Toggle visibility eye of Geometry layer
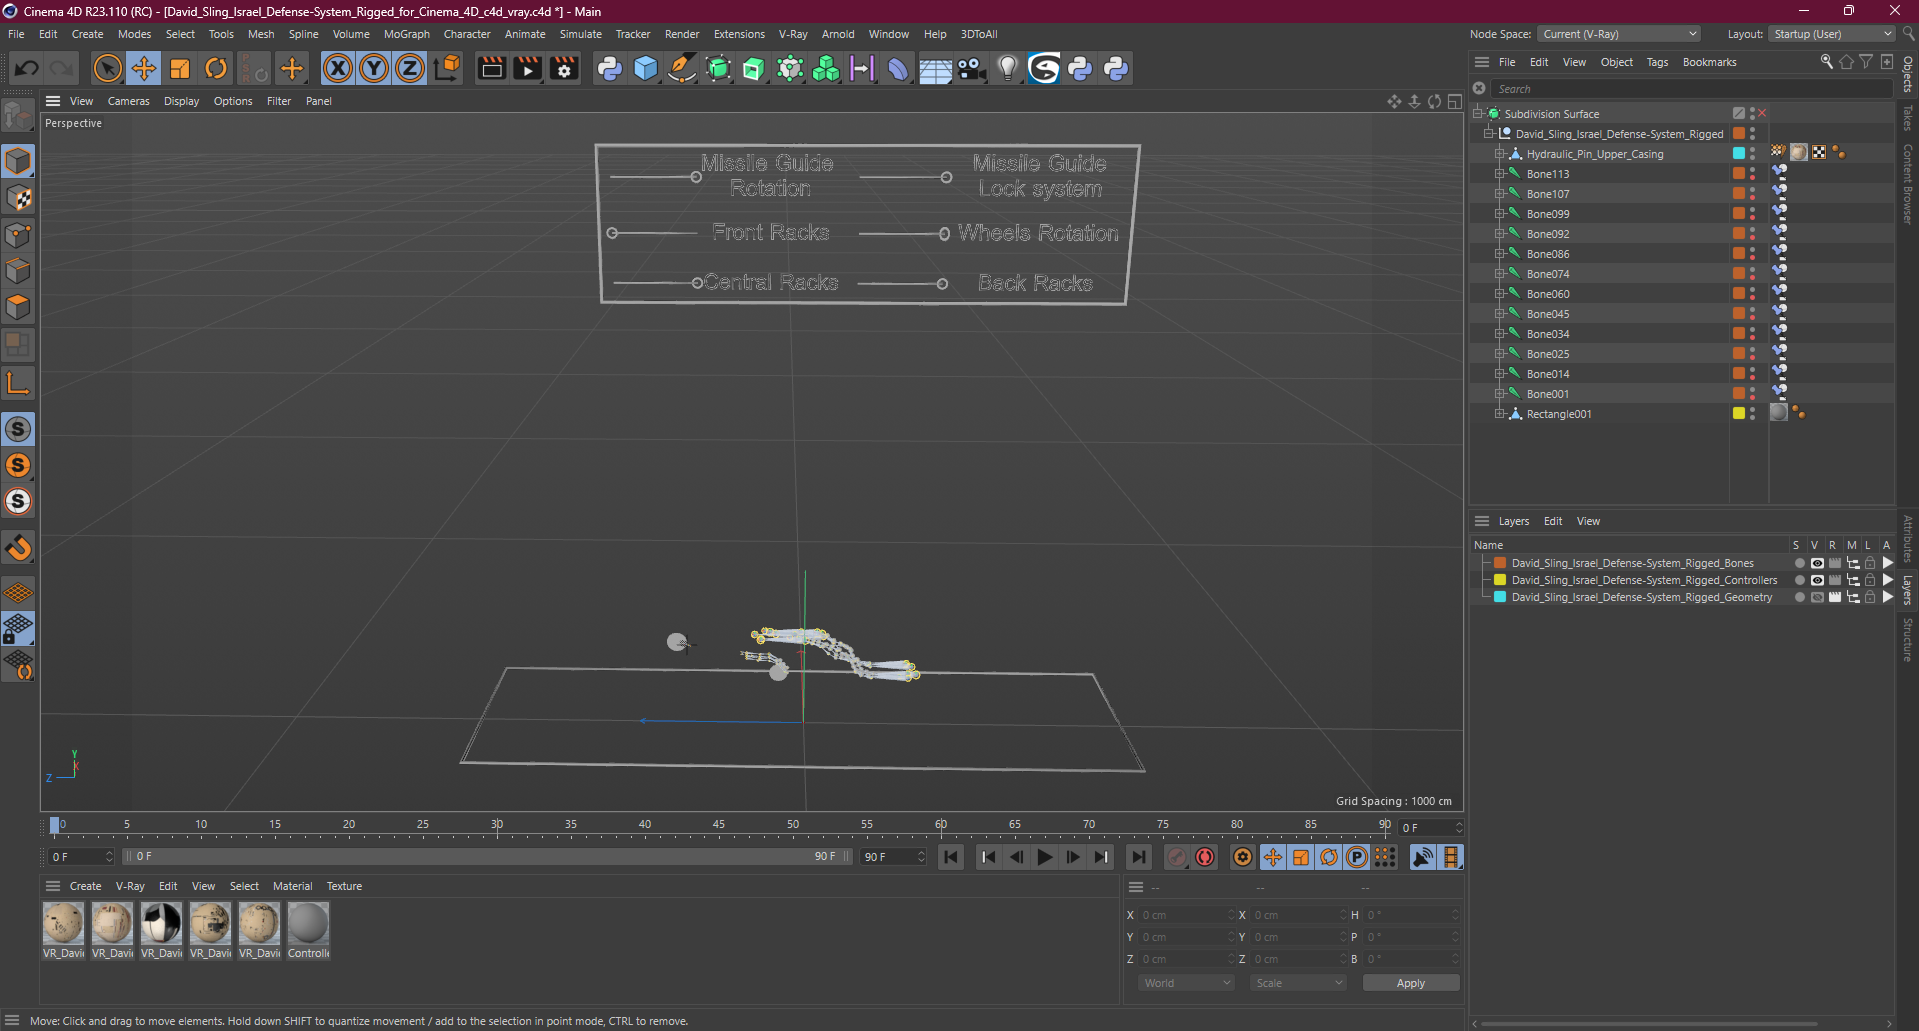This screenshot has width=1919, height=1031. pos(1817,597)
